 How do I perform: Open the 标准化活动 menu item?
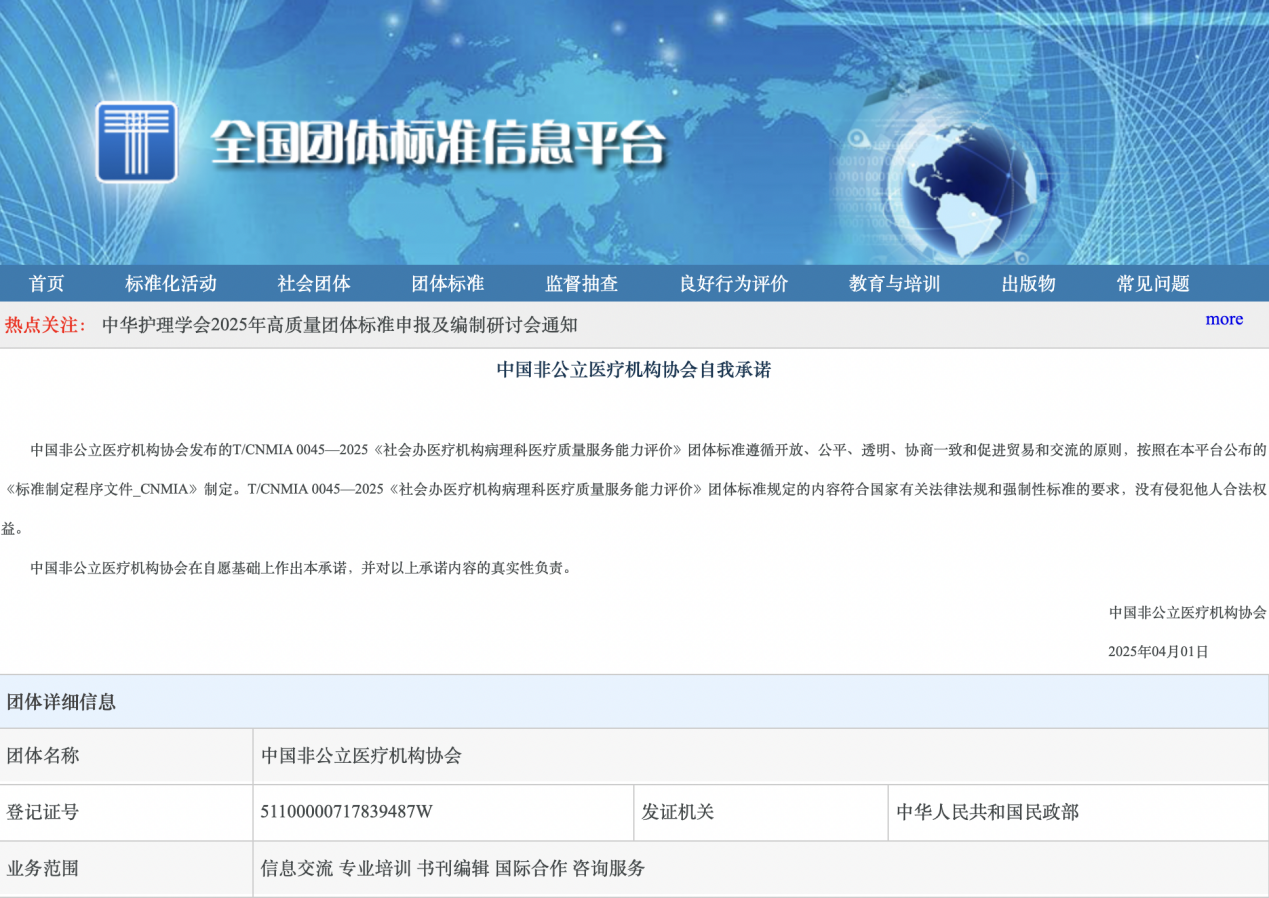coord(170,284)
